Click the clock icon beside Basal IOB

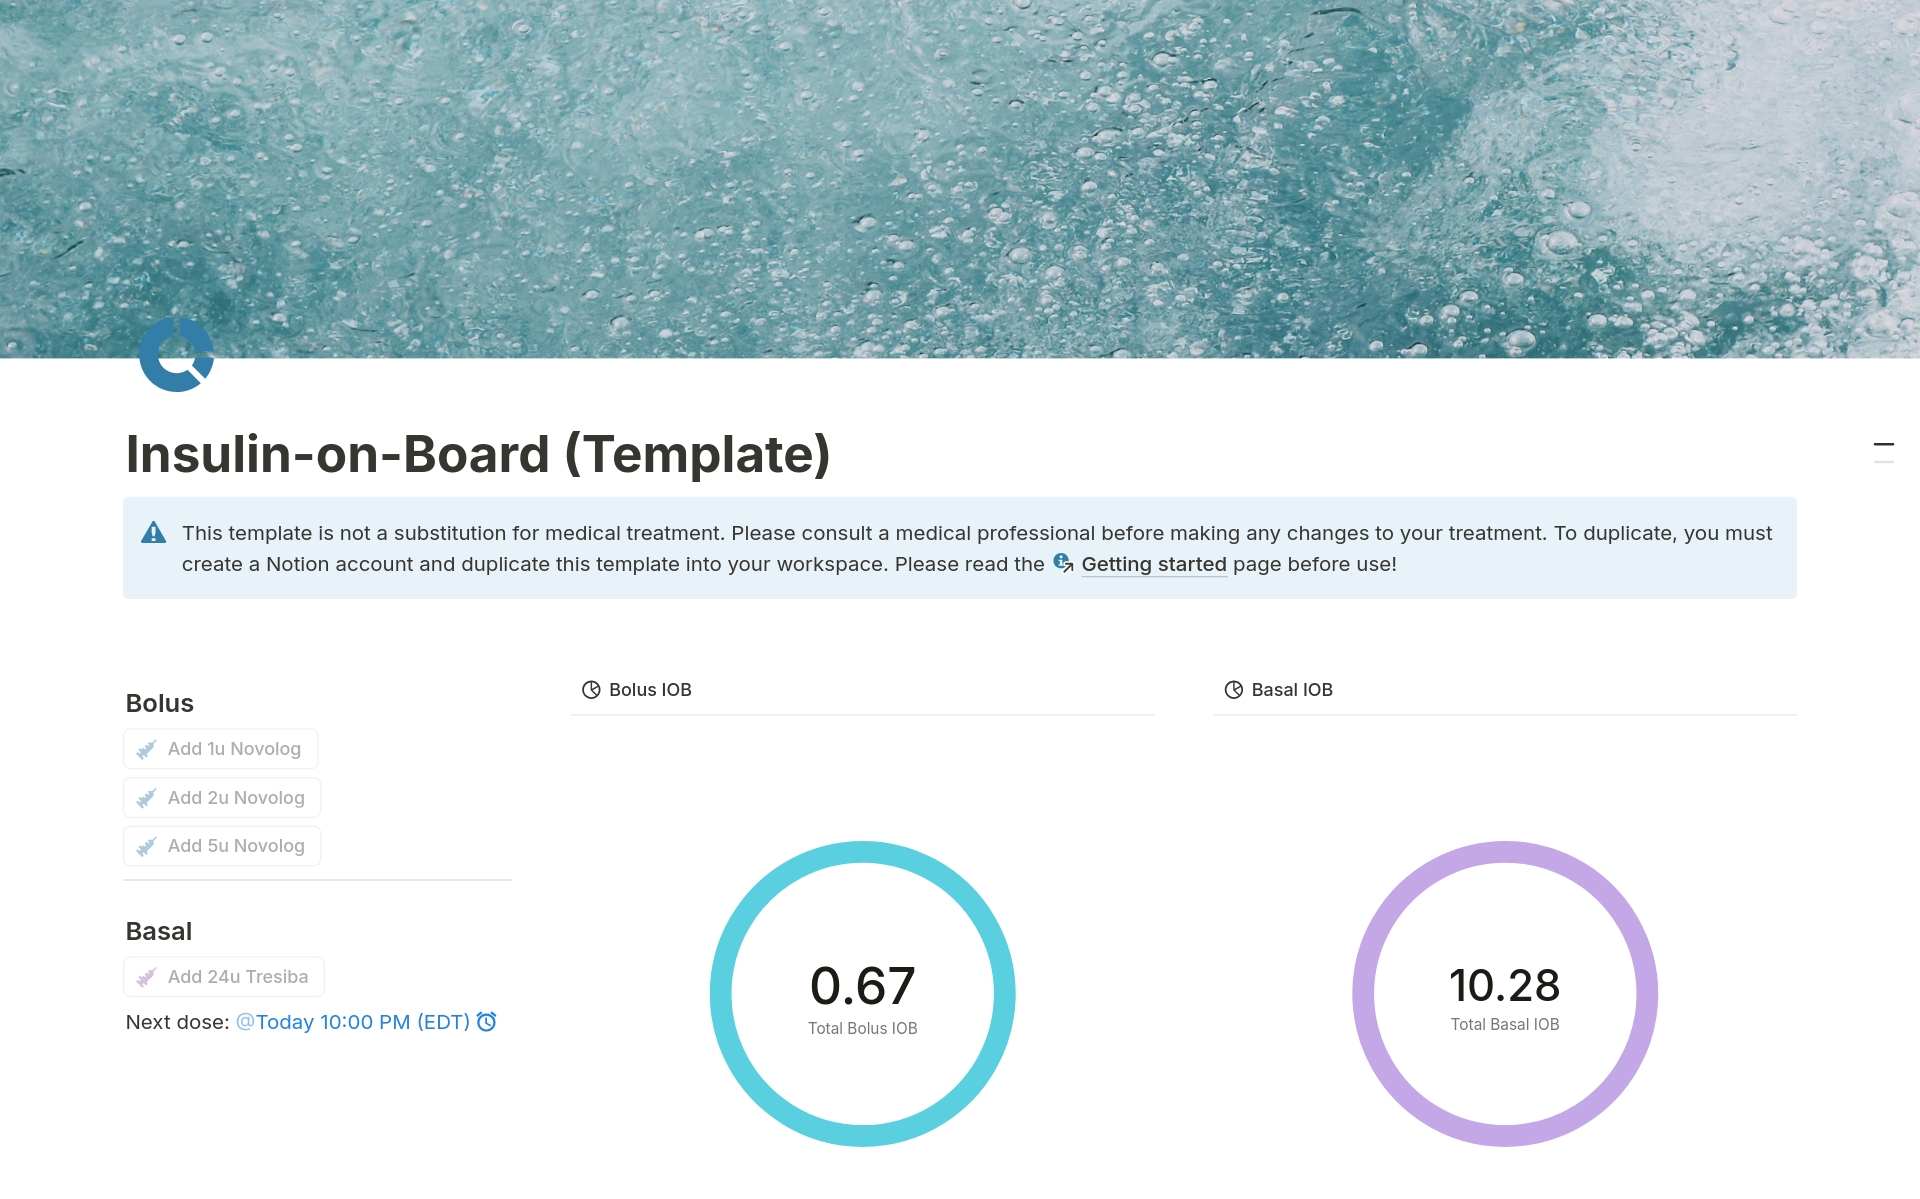click(1233, 689)
